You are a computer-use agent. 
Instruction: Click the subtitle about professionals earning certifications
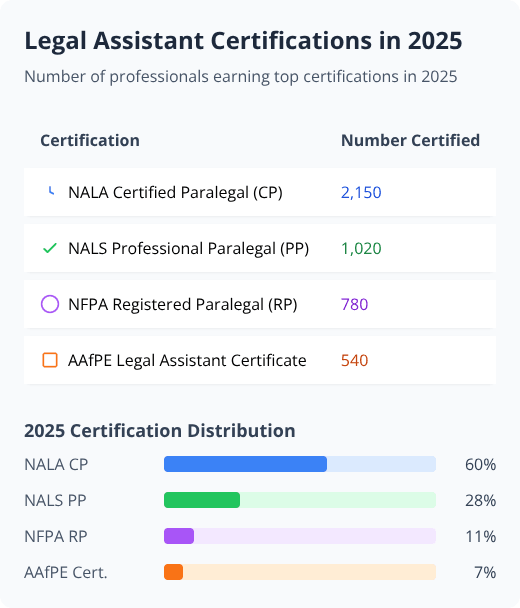point(241,76)
